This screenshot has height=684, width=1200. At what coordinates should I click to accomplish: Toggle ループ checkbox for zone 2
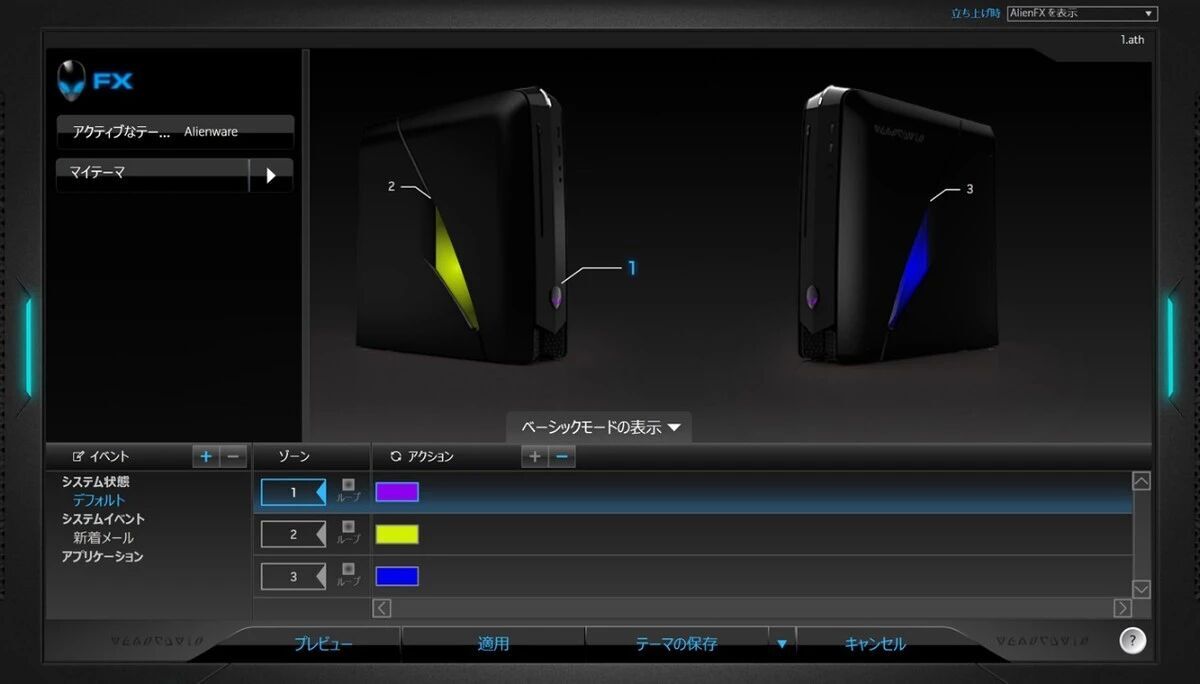348,527
